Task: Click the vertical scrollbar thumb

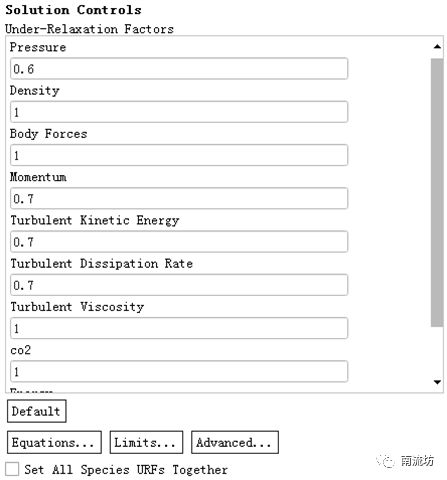Action: tap(437, 193)
